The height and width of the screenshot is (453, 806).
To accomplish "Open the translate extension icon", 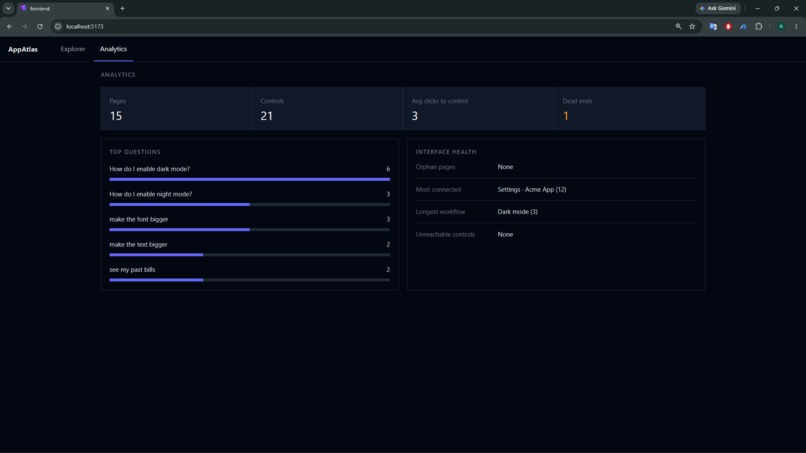I will click(x=713, y=26).
